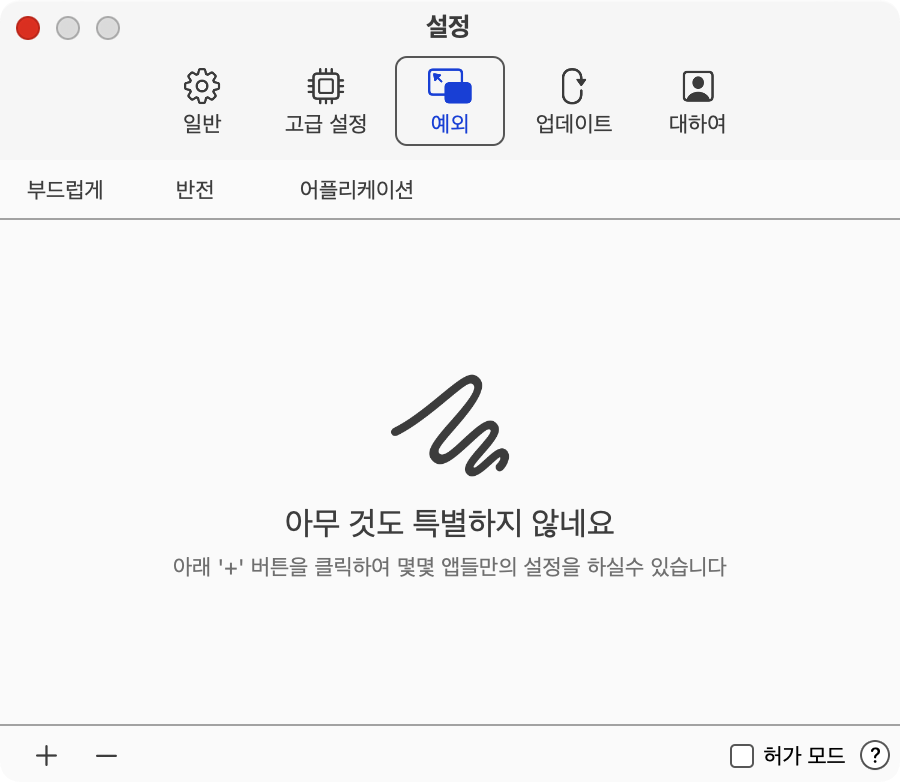Open the 업데이트 refresh icon pane

click(x=573, y=101)
